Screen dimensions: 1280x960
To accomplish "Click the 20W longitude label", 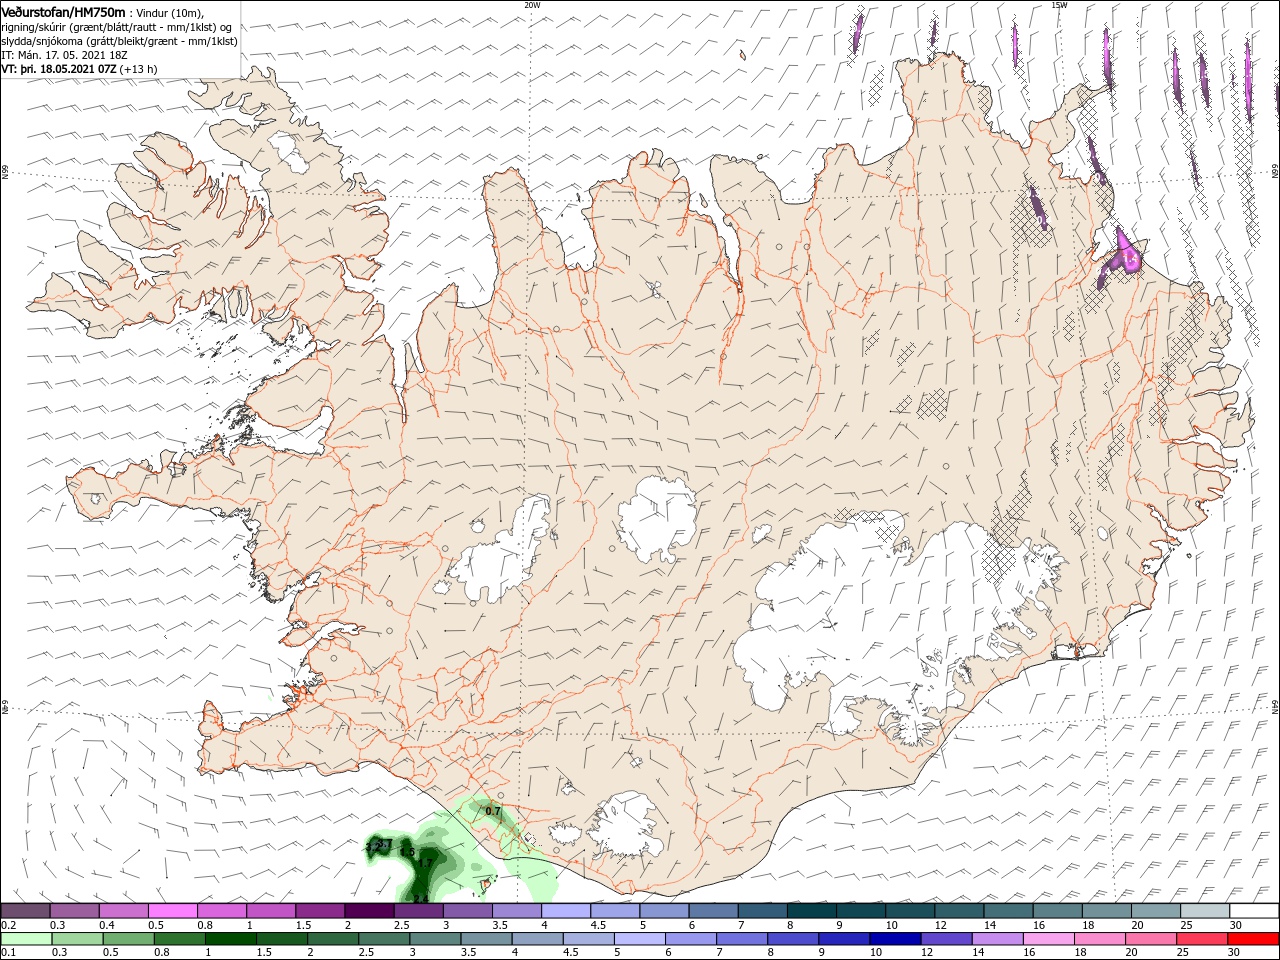I will tap(532, 5).
